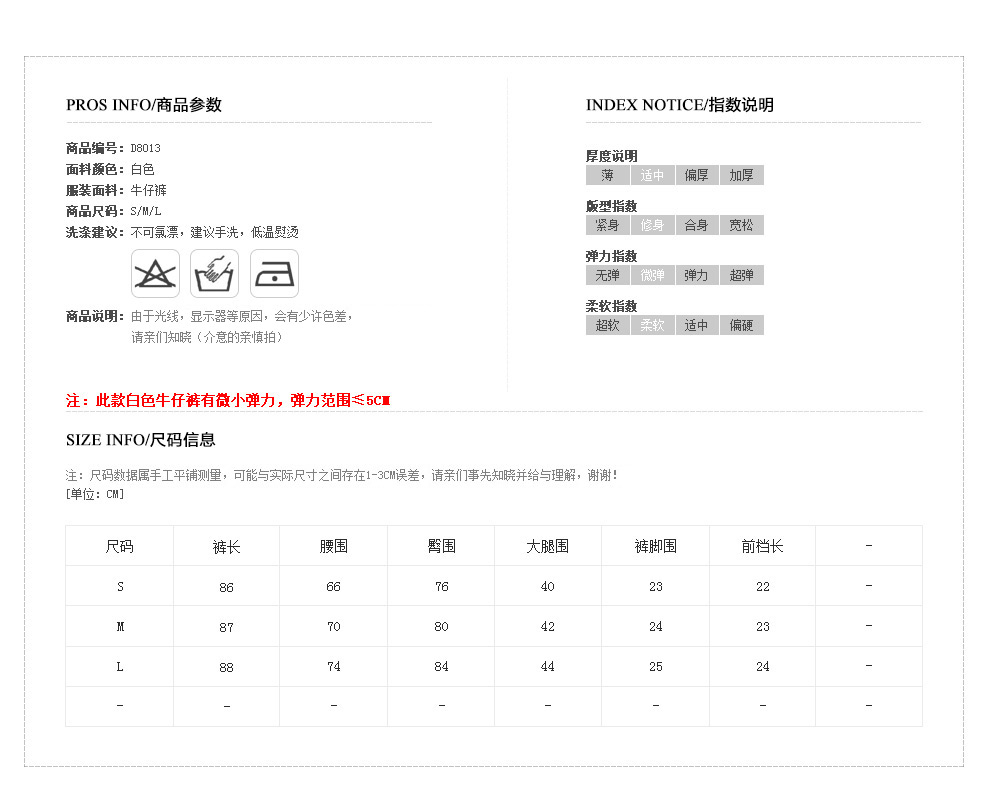The image size is (988, 808).
Task: Click thigh value 40 in row S
Action: pyautogui.click(x=548, y=587)
